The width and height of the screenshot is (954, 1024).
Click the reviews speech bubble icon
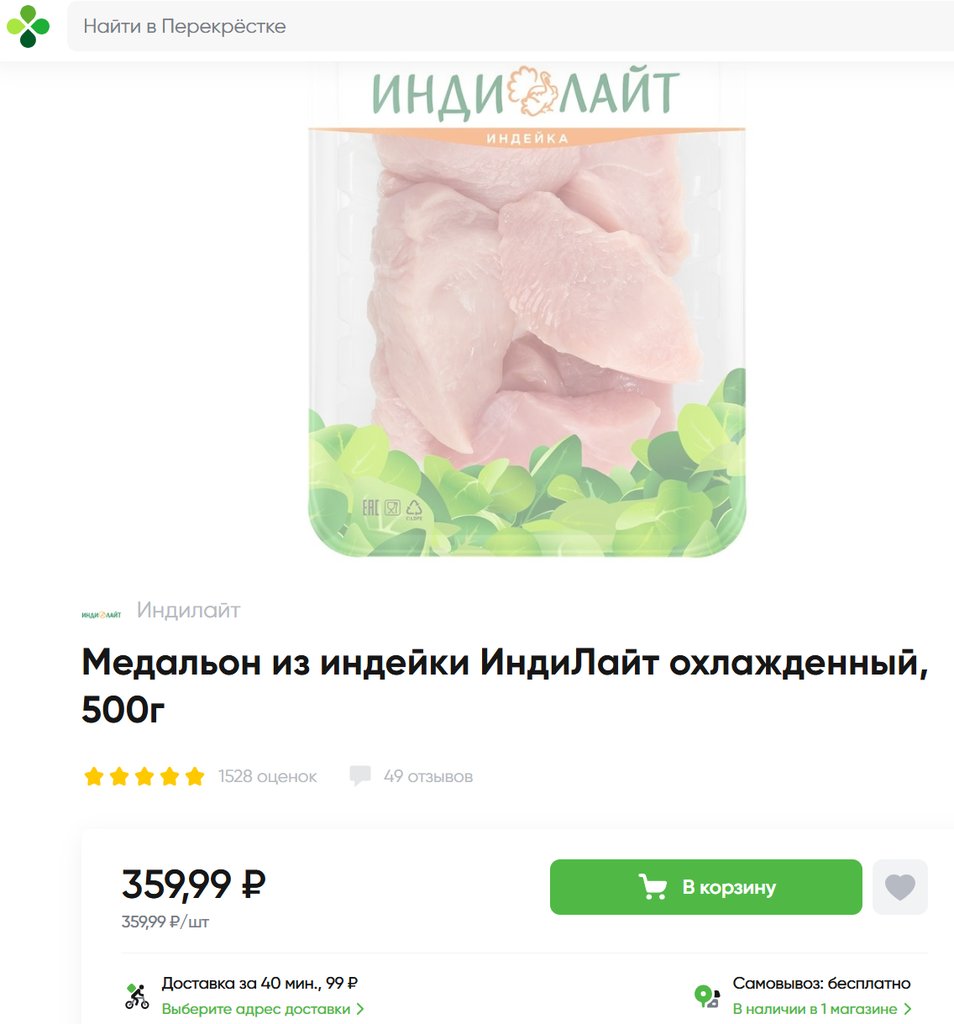[360, 776]
